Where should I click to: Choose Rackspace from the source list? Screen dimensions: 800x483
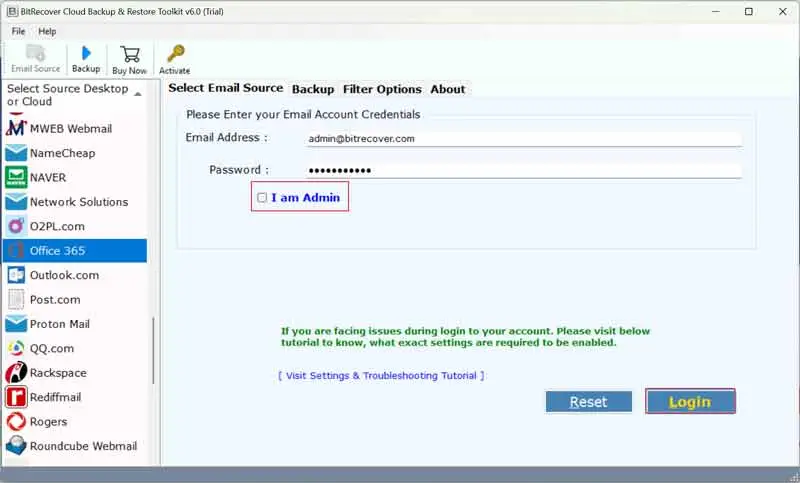[x=58, y=373]
